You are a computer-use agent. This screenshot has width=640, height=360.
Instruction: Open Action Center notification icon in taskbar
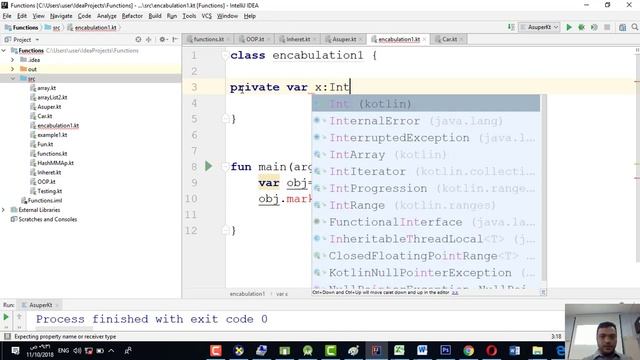click(15, 351)
